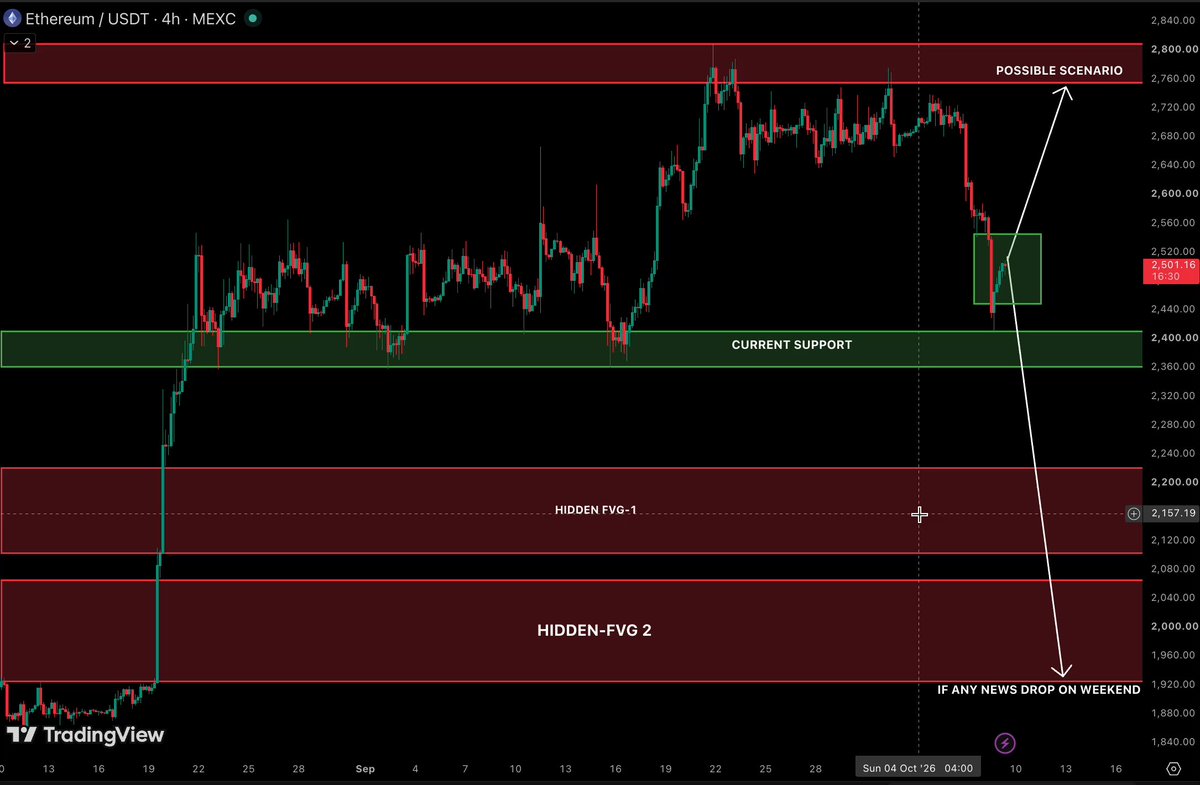Open chart settings hexagon gear icon
This screenshot has width=1200, height=785.
[x=1173, y=768]
